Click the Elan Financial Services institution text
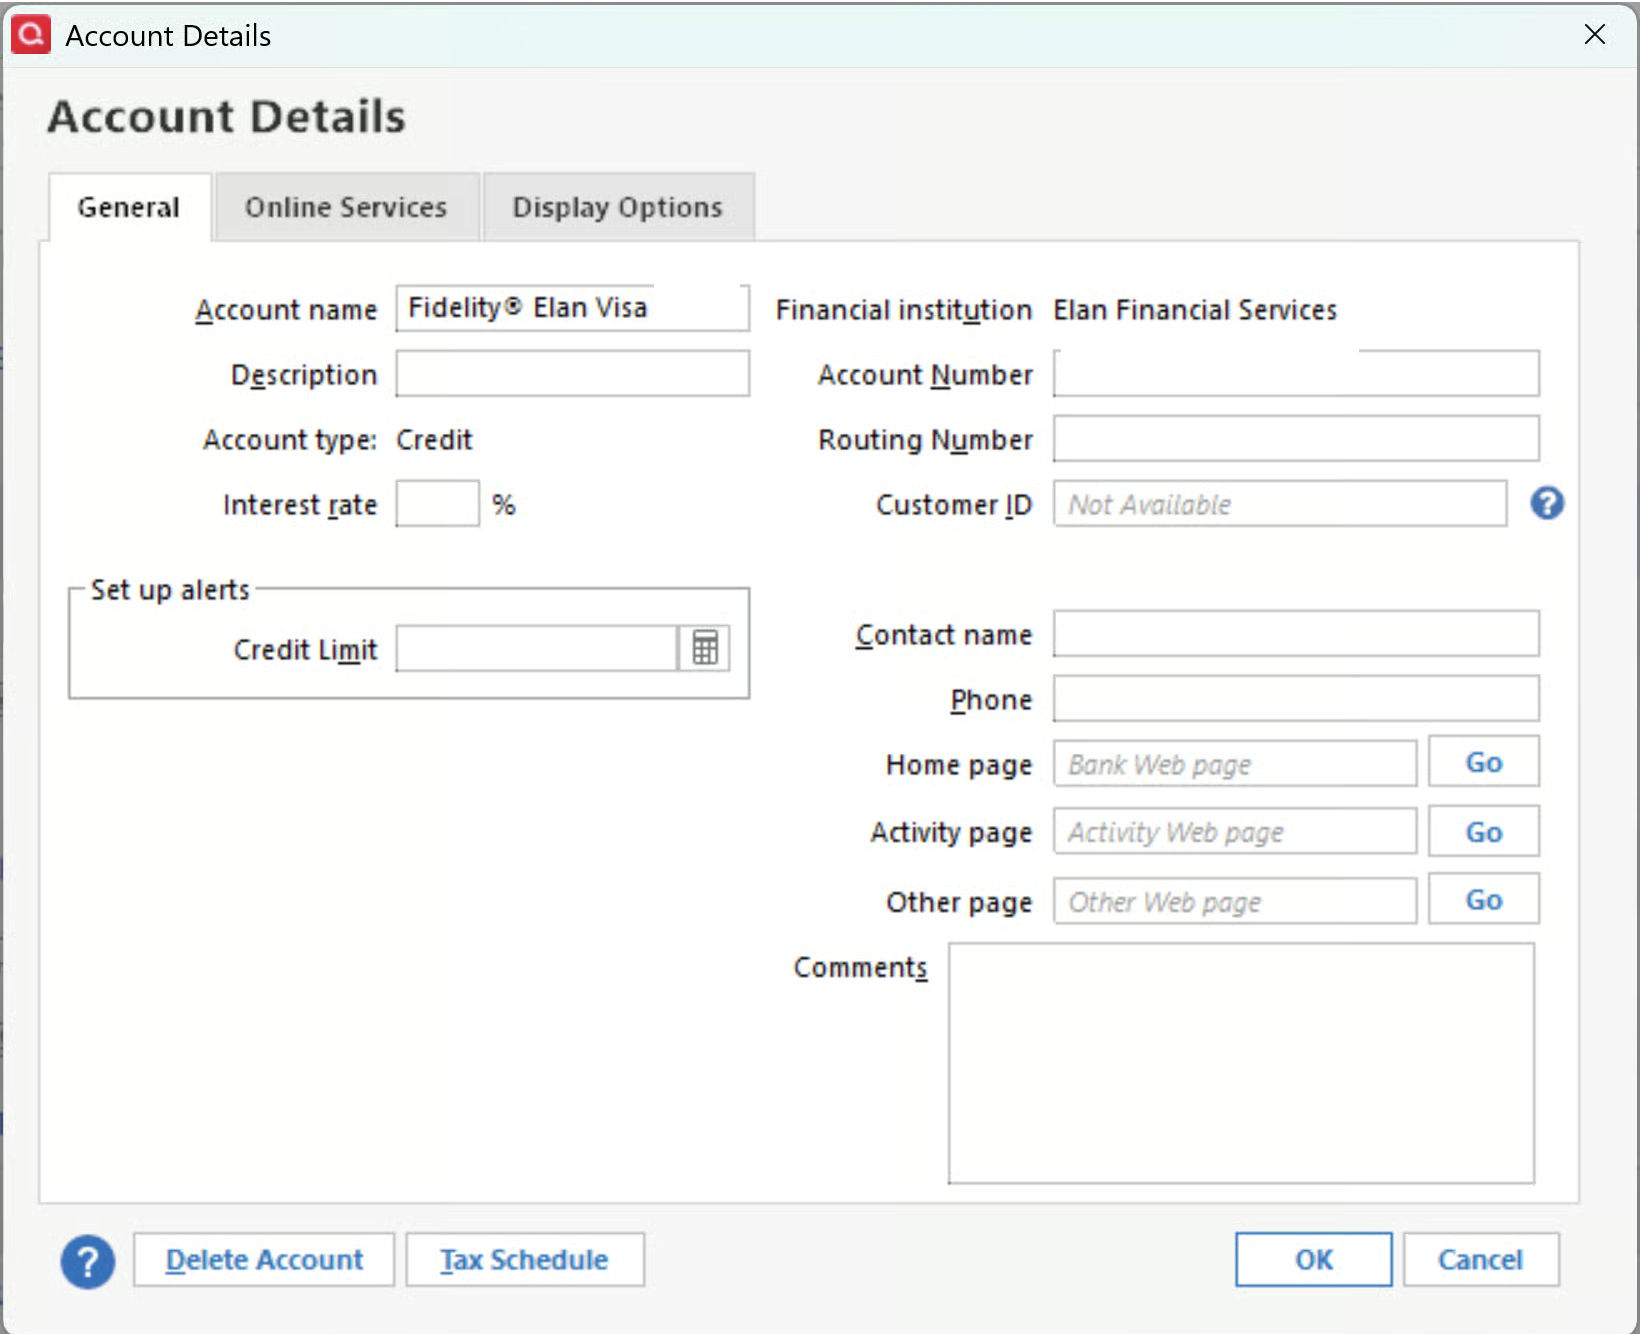 [1195, 310]
